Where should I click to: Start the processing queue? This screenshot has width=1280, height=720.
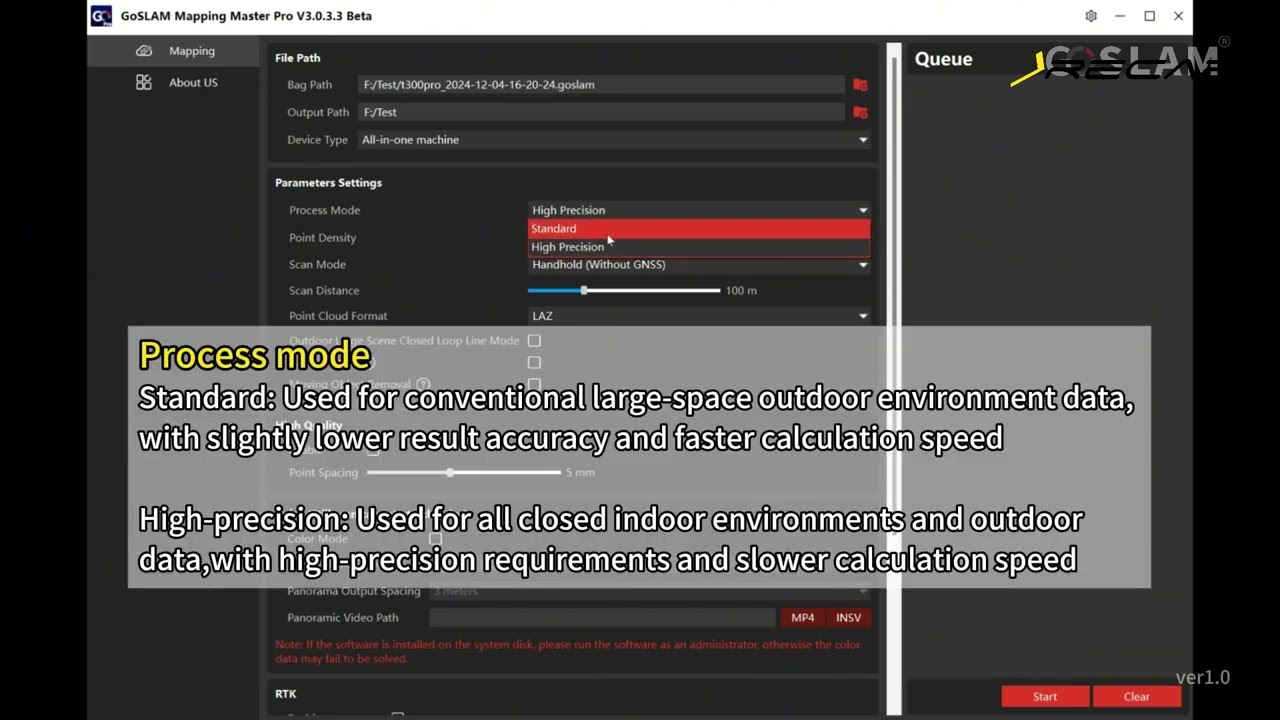(1045, 697)
